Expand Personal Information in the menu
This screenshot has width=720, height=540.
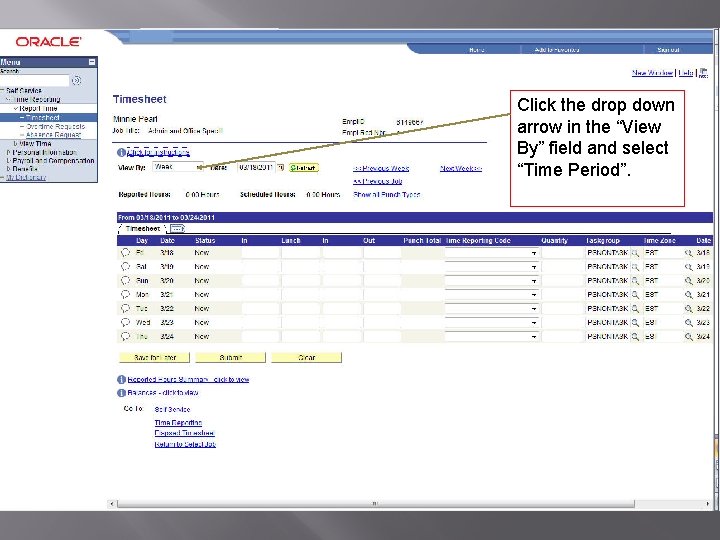tap(8, 152)
